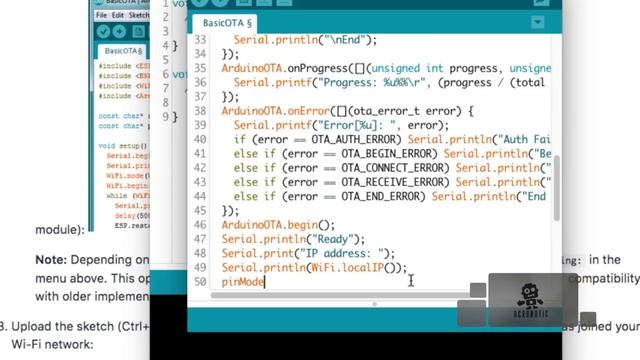The width and height of the screenshot is (640, 360).
Task: Click the Upload arrow icon in background Arduino window
Action: (x=120, y=31)
